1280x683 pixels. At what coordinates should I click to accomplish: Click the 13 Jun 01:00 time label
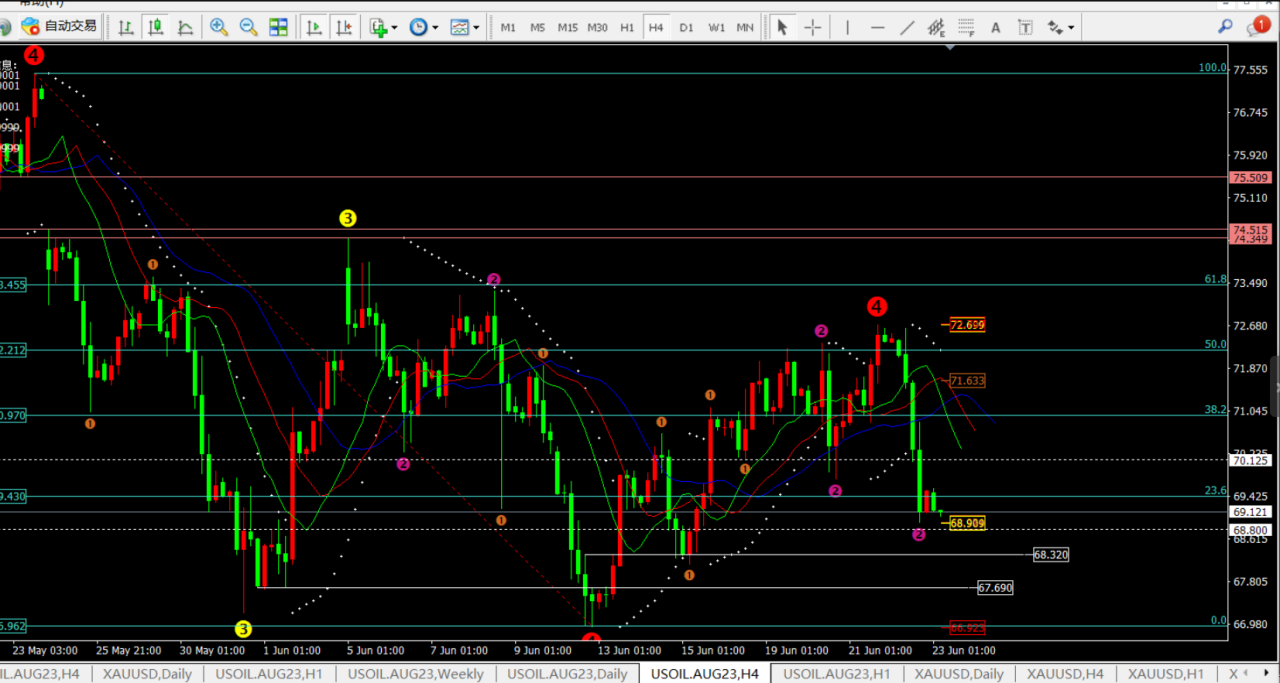[630, 650]
